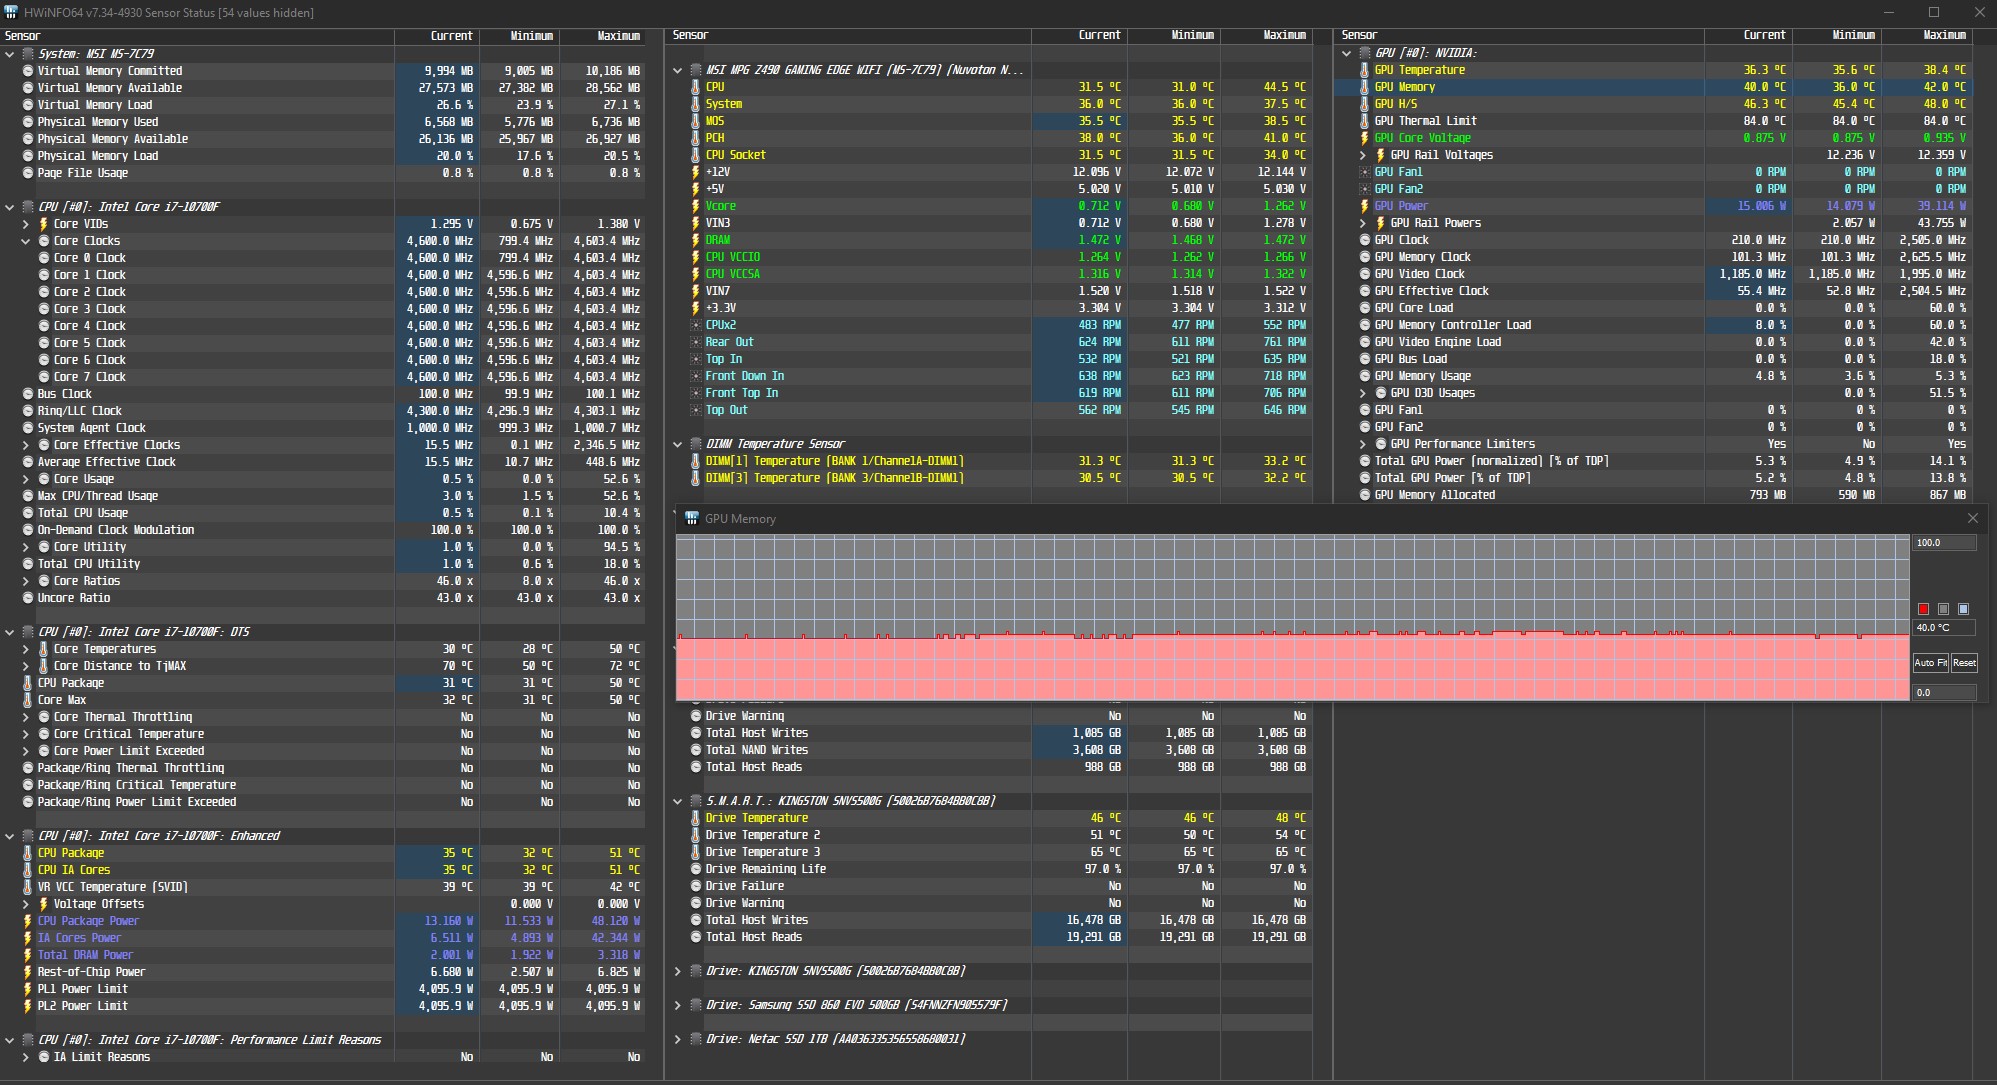The image size is (1997, 1085).
Task: Expand the Core VIDs row
Action: click(x=26, y=224)
